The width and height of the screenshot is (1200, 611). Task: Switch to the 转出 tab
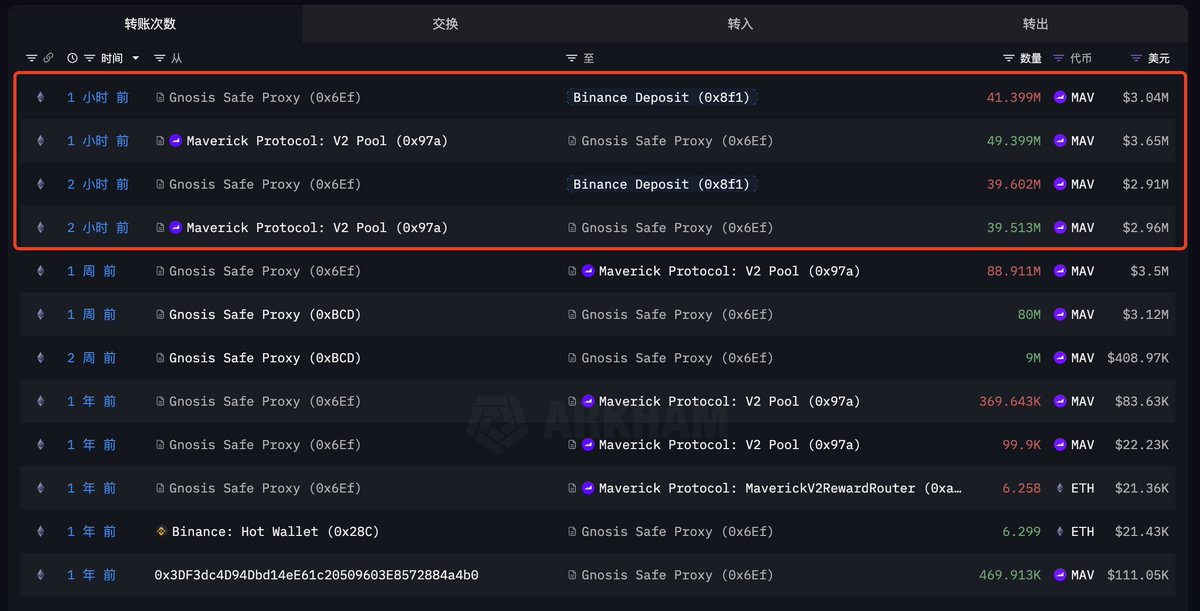(1036, 23)
